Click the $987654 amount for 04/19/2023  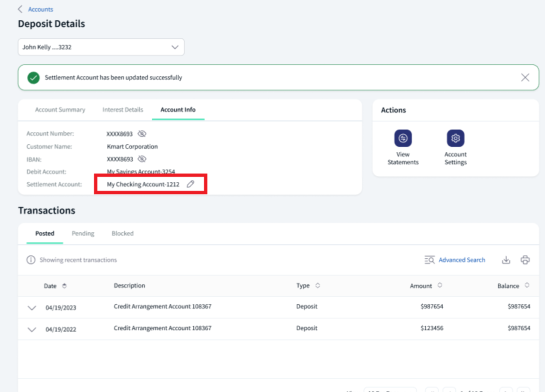[432, 306]
